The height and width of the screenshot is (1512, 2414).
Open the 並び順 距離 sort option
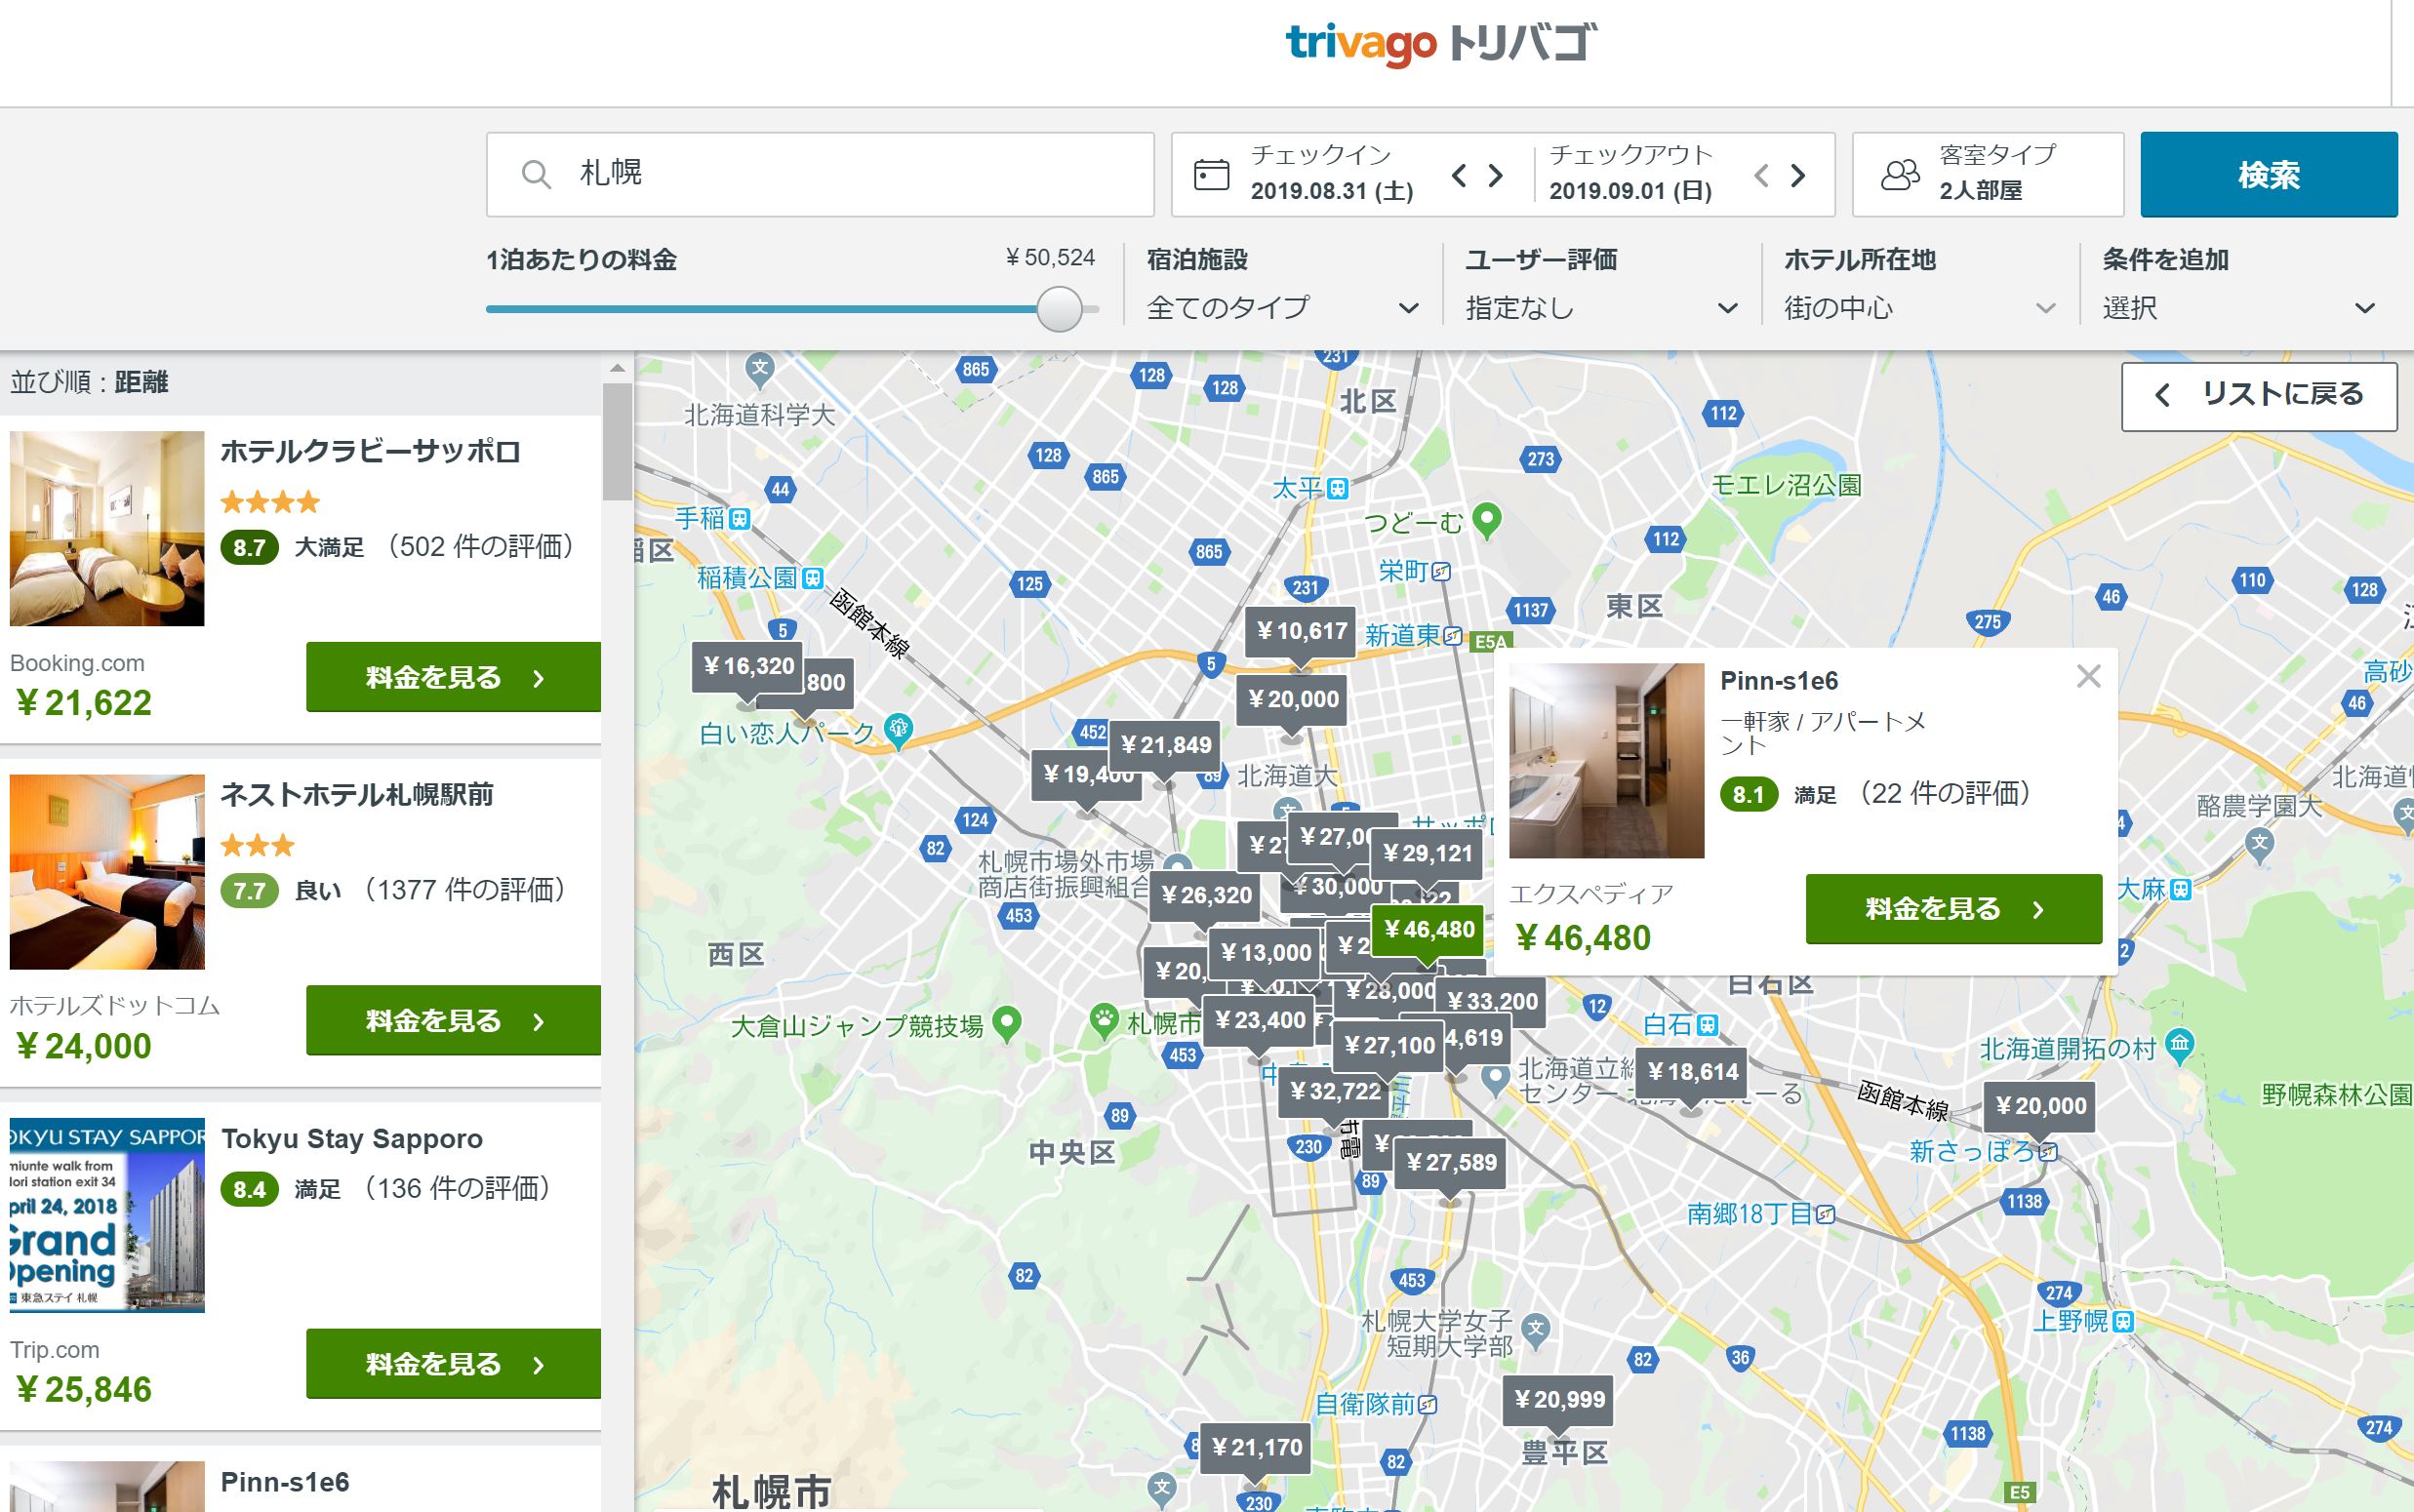point(89,382)
